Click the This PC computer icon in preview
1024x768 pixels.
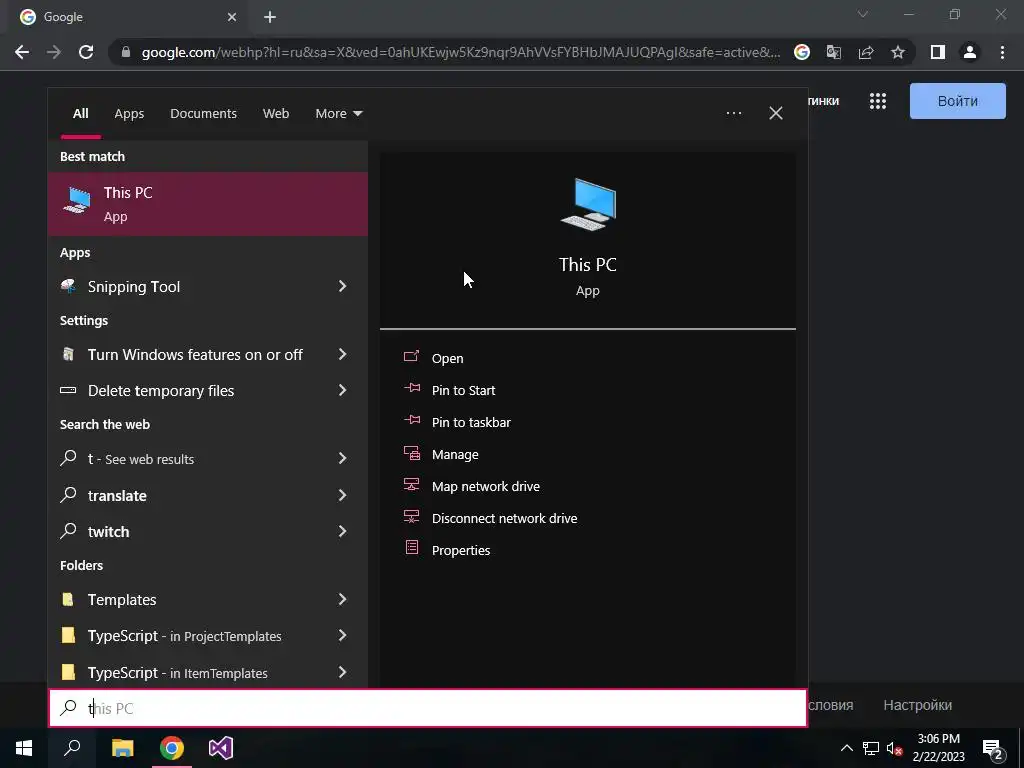click(x=588, y=204)
